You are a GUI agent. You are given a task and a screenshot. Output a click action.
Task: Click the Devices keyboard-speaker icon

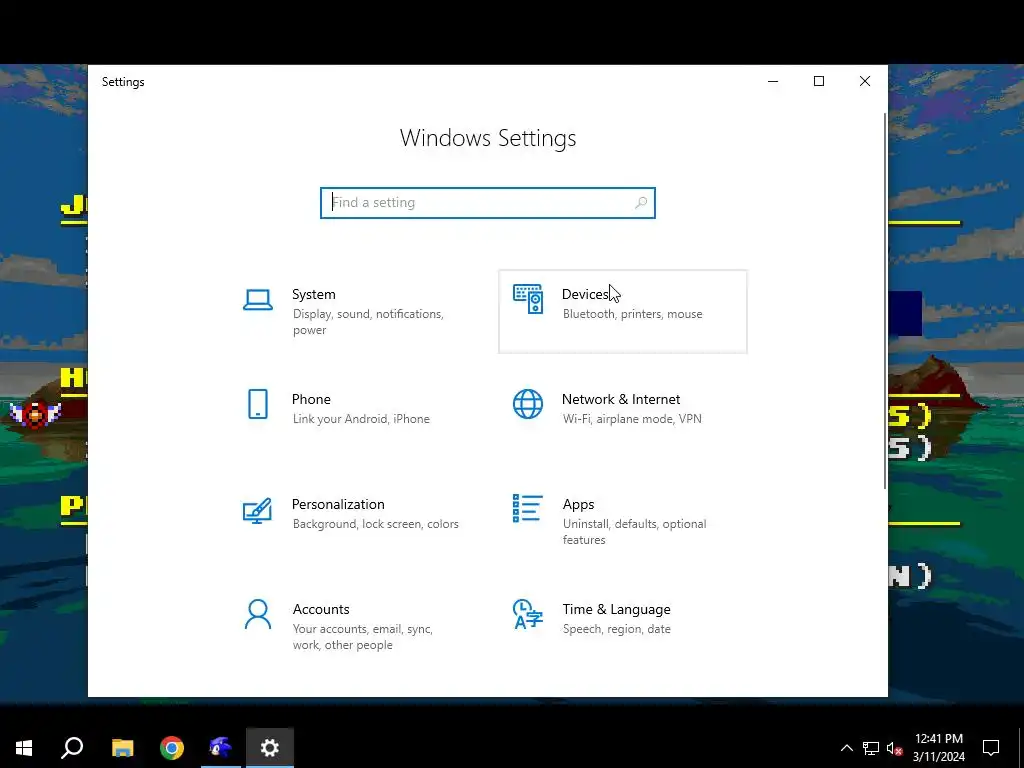[528, 299]
